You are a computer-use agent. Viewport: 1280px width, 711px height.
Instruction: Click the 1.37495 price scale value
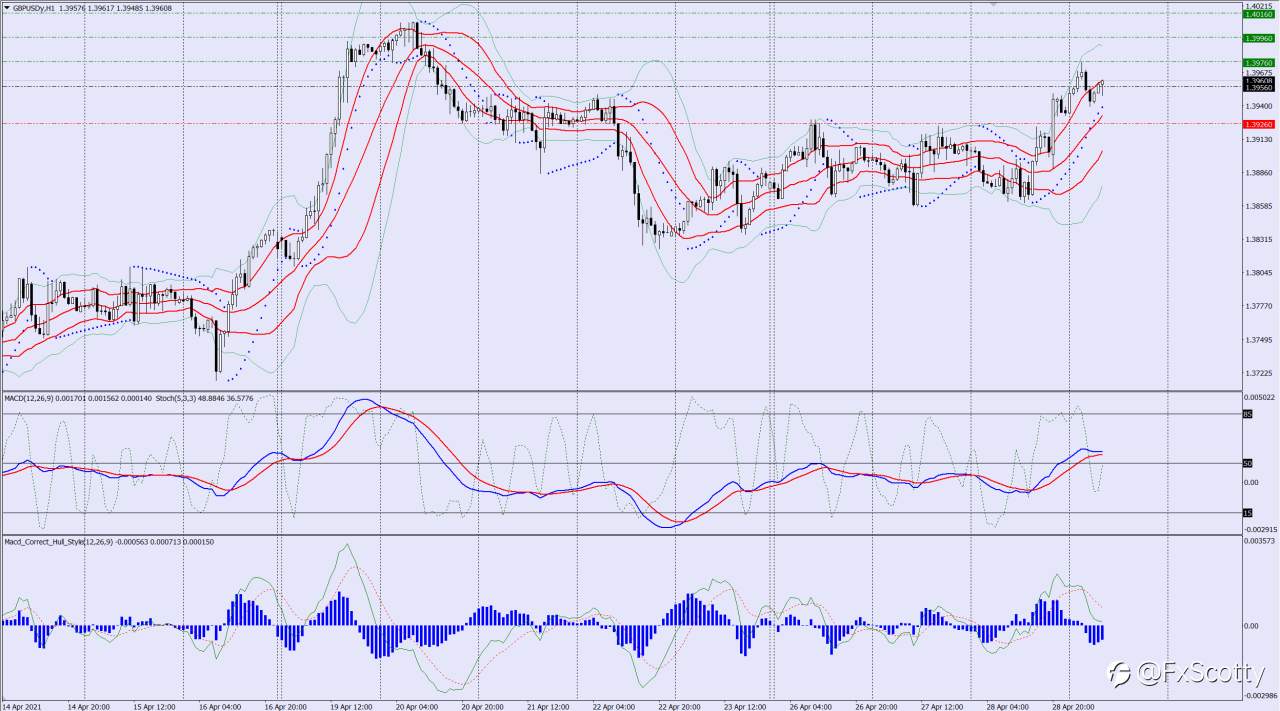click(1258, 340)
